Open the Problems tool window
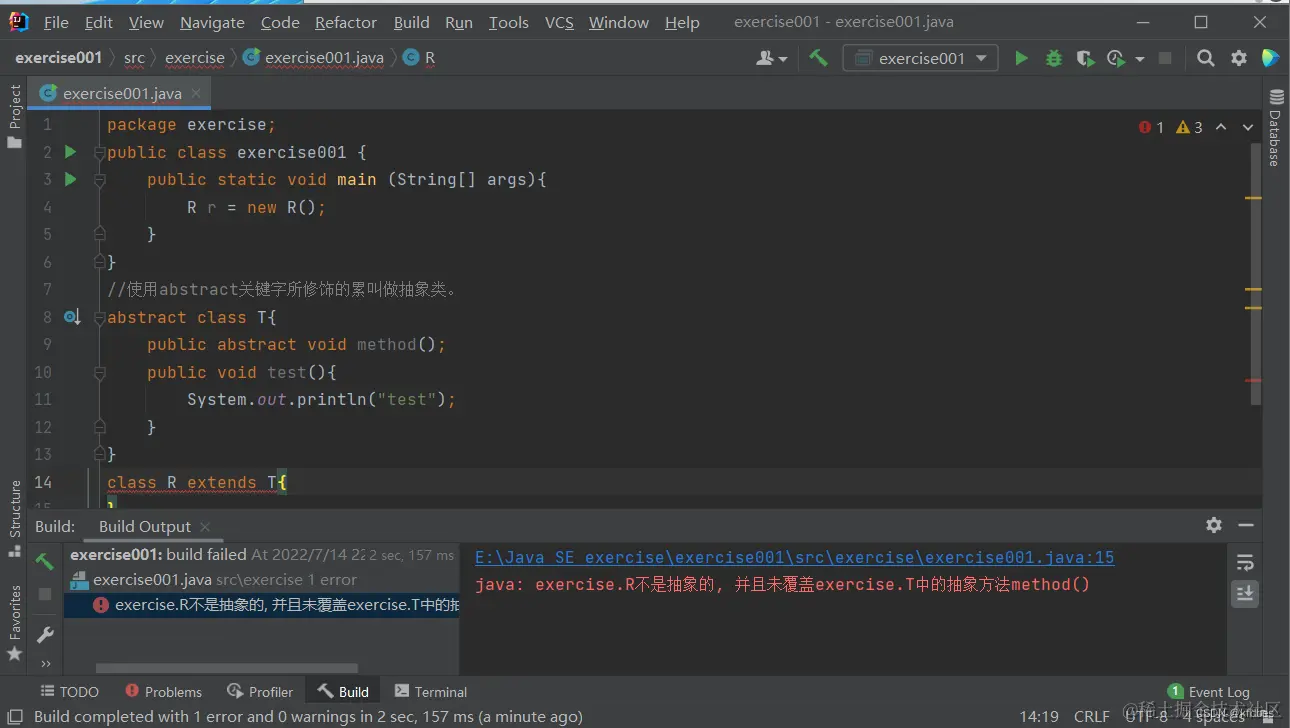1290x728 pixels. tap(163, 691)
